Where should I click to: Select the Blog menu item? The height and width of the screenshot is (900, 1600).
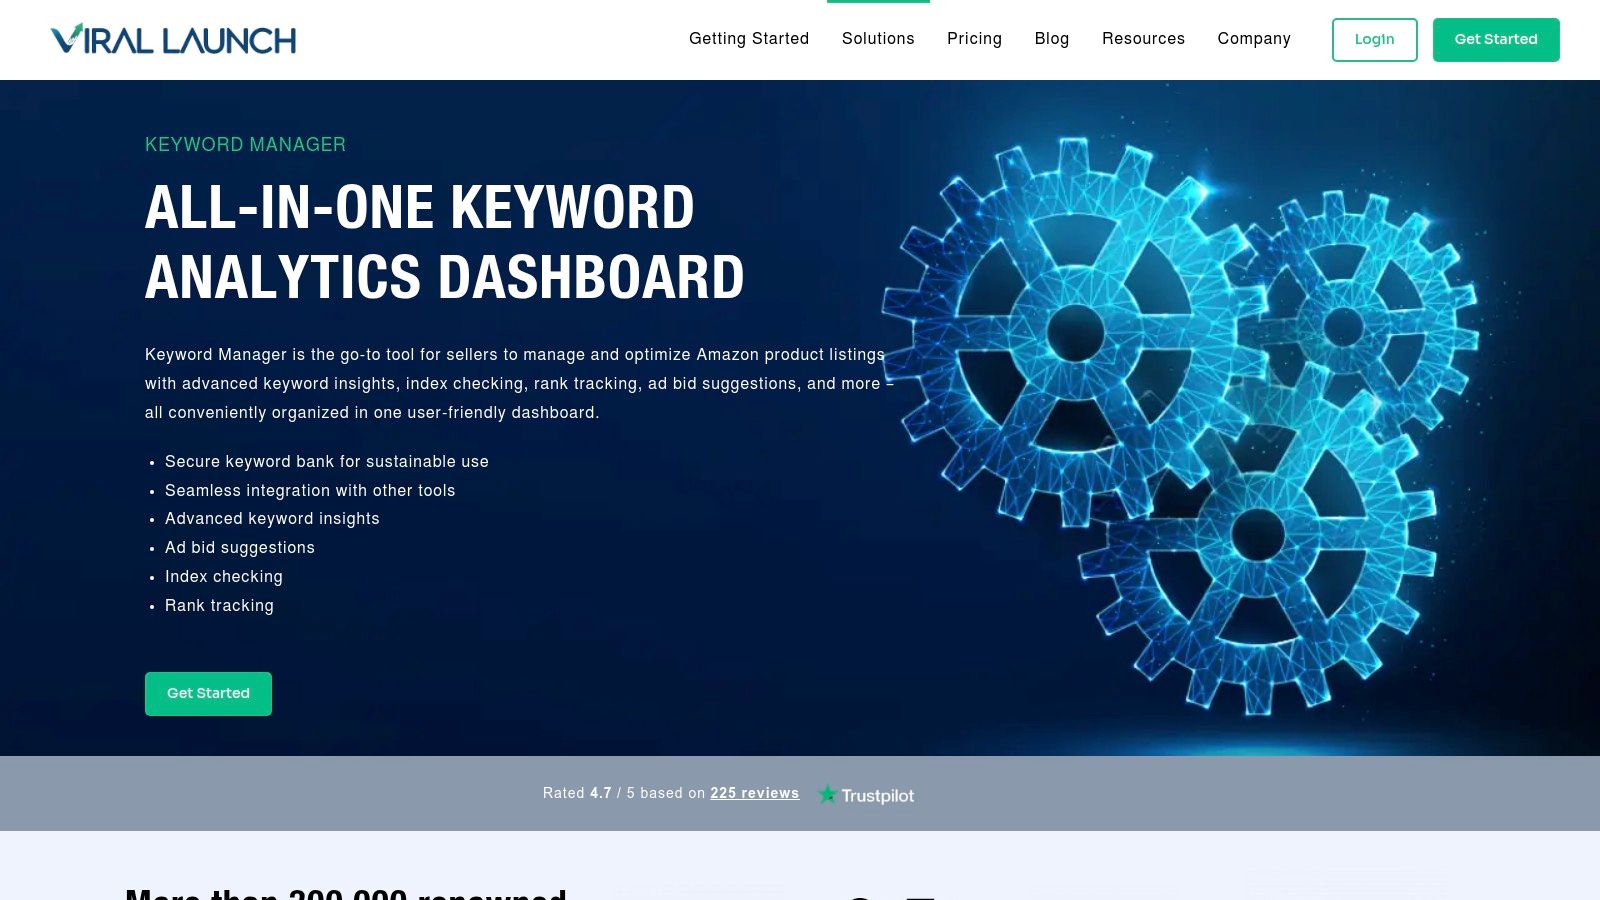point(1052,39)
